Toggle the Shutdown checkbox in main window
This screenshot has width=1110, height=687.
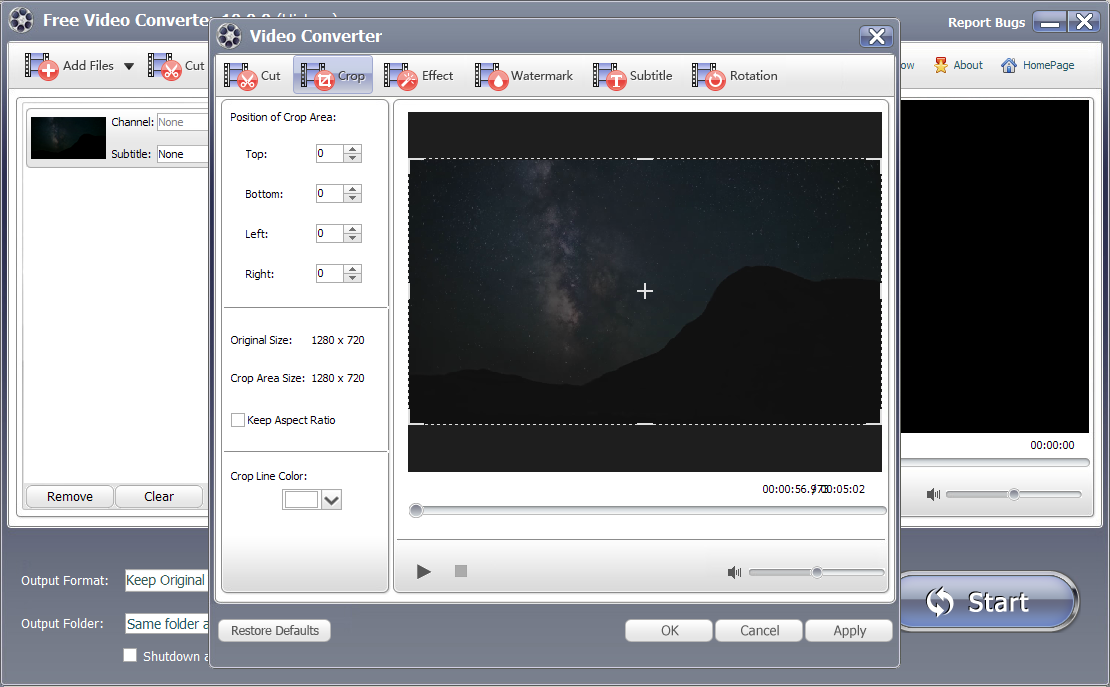click(x=130, y=655)
